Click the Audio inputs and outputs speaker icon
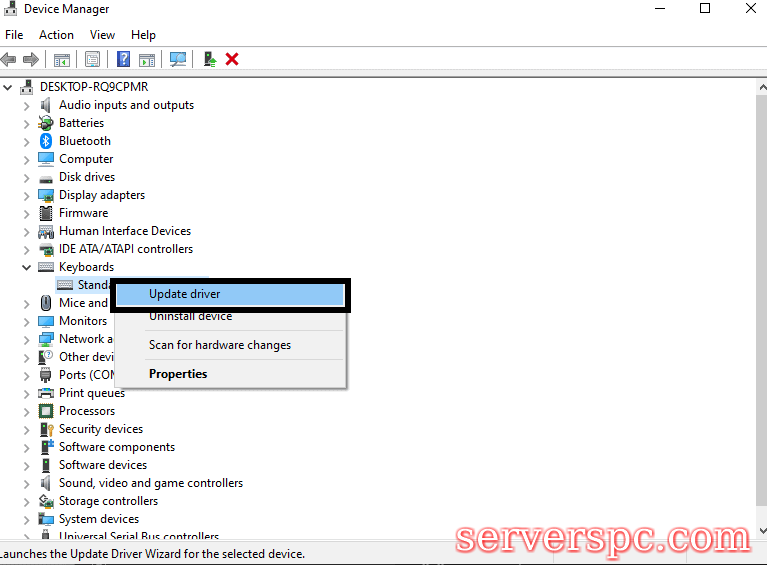 click(x=45, y=105)
